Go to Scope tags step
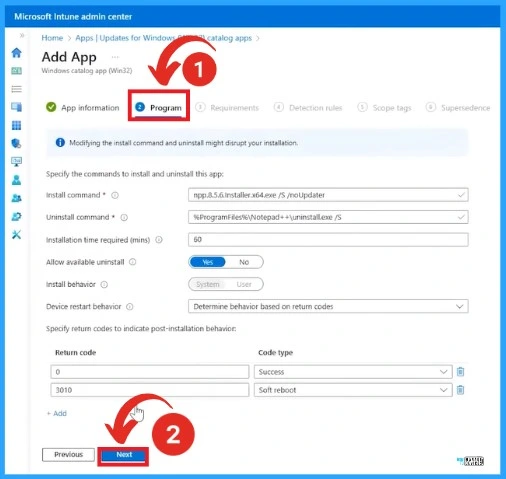The height and width of the screenshot is (479, 506). tap(384, 108)
